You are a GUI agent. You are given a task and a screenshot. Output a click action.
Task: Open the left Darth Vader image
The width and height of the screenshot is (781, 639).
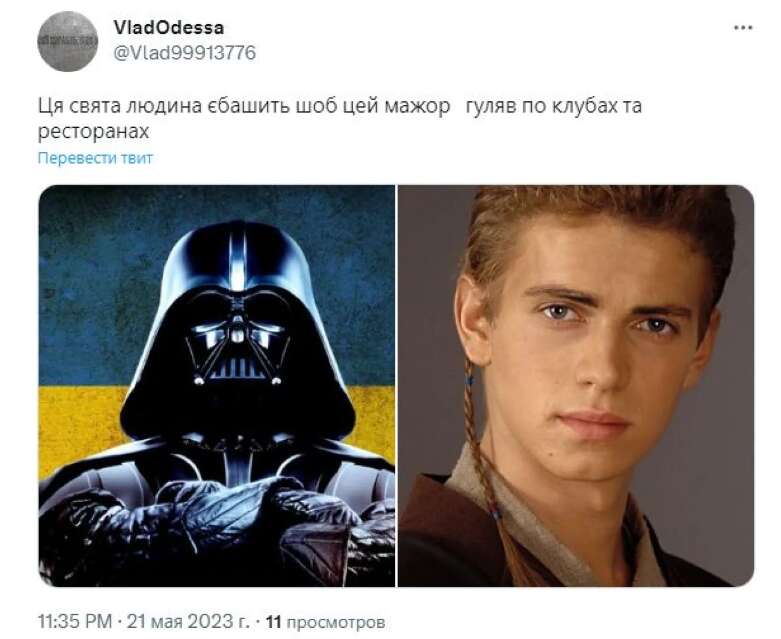tap(217, 385)
